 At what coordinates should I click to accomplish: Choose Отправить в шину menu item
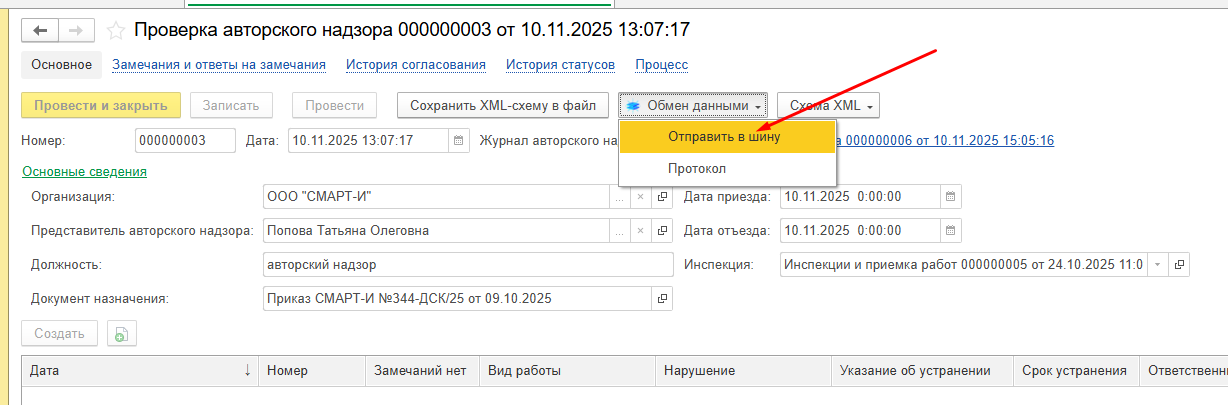[x=725, y=137]
